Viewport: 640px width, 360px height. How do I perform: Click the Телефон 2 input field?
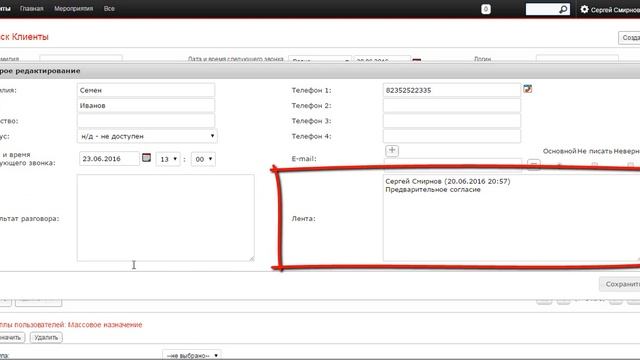[x=452, y=105]
